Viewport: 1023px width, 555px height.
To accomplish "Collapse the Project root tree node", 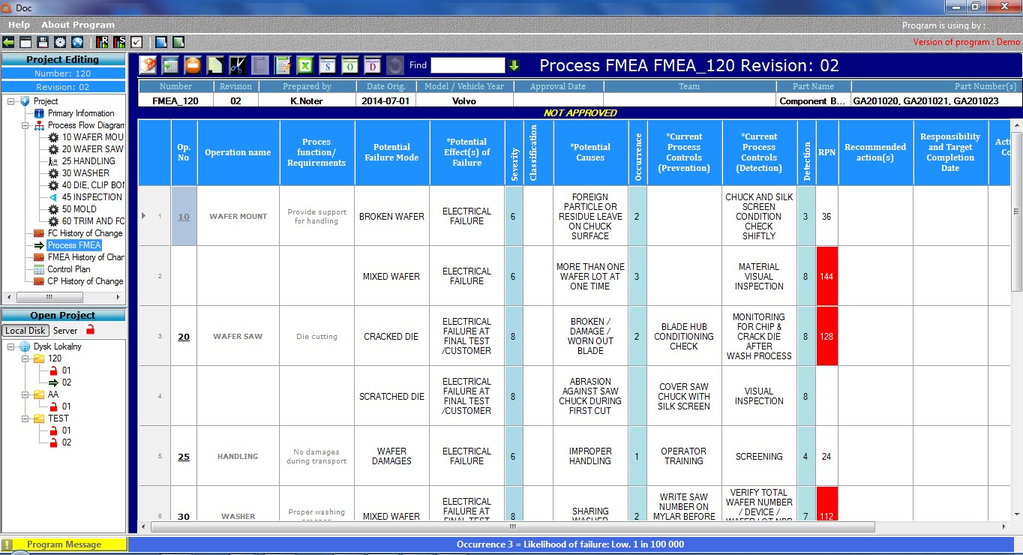I will (11, 101).
